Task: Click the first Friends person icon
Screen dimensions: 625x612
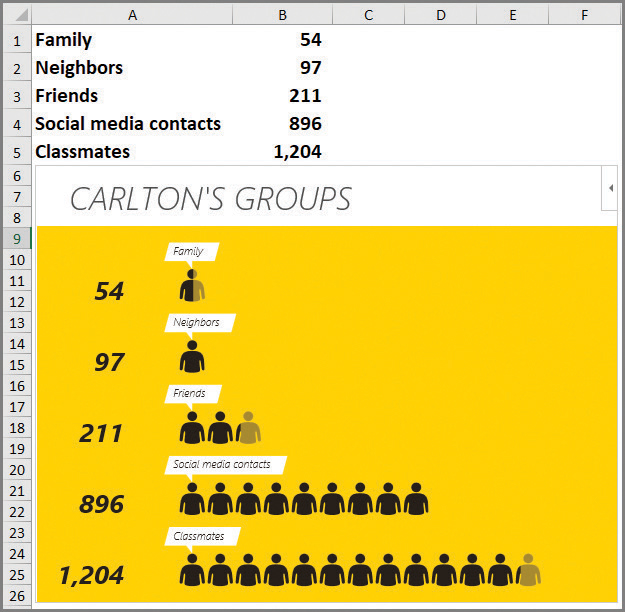Action: pos(192,428)
